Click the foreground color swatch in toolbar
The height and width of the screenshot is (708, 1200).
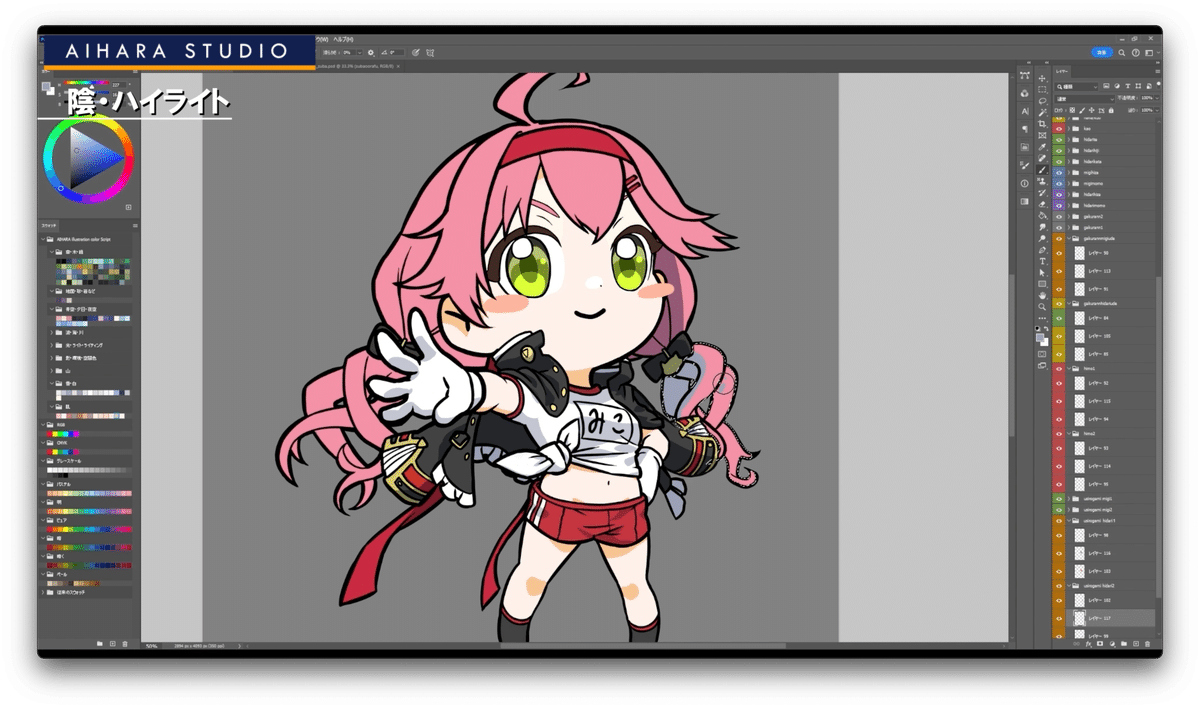(x=1040, y=337)
